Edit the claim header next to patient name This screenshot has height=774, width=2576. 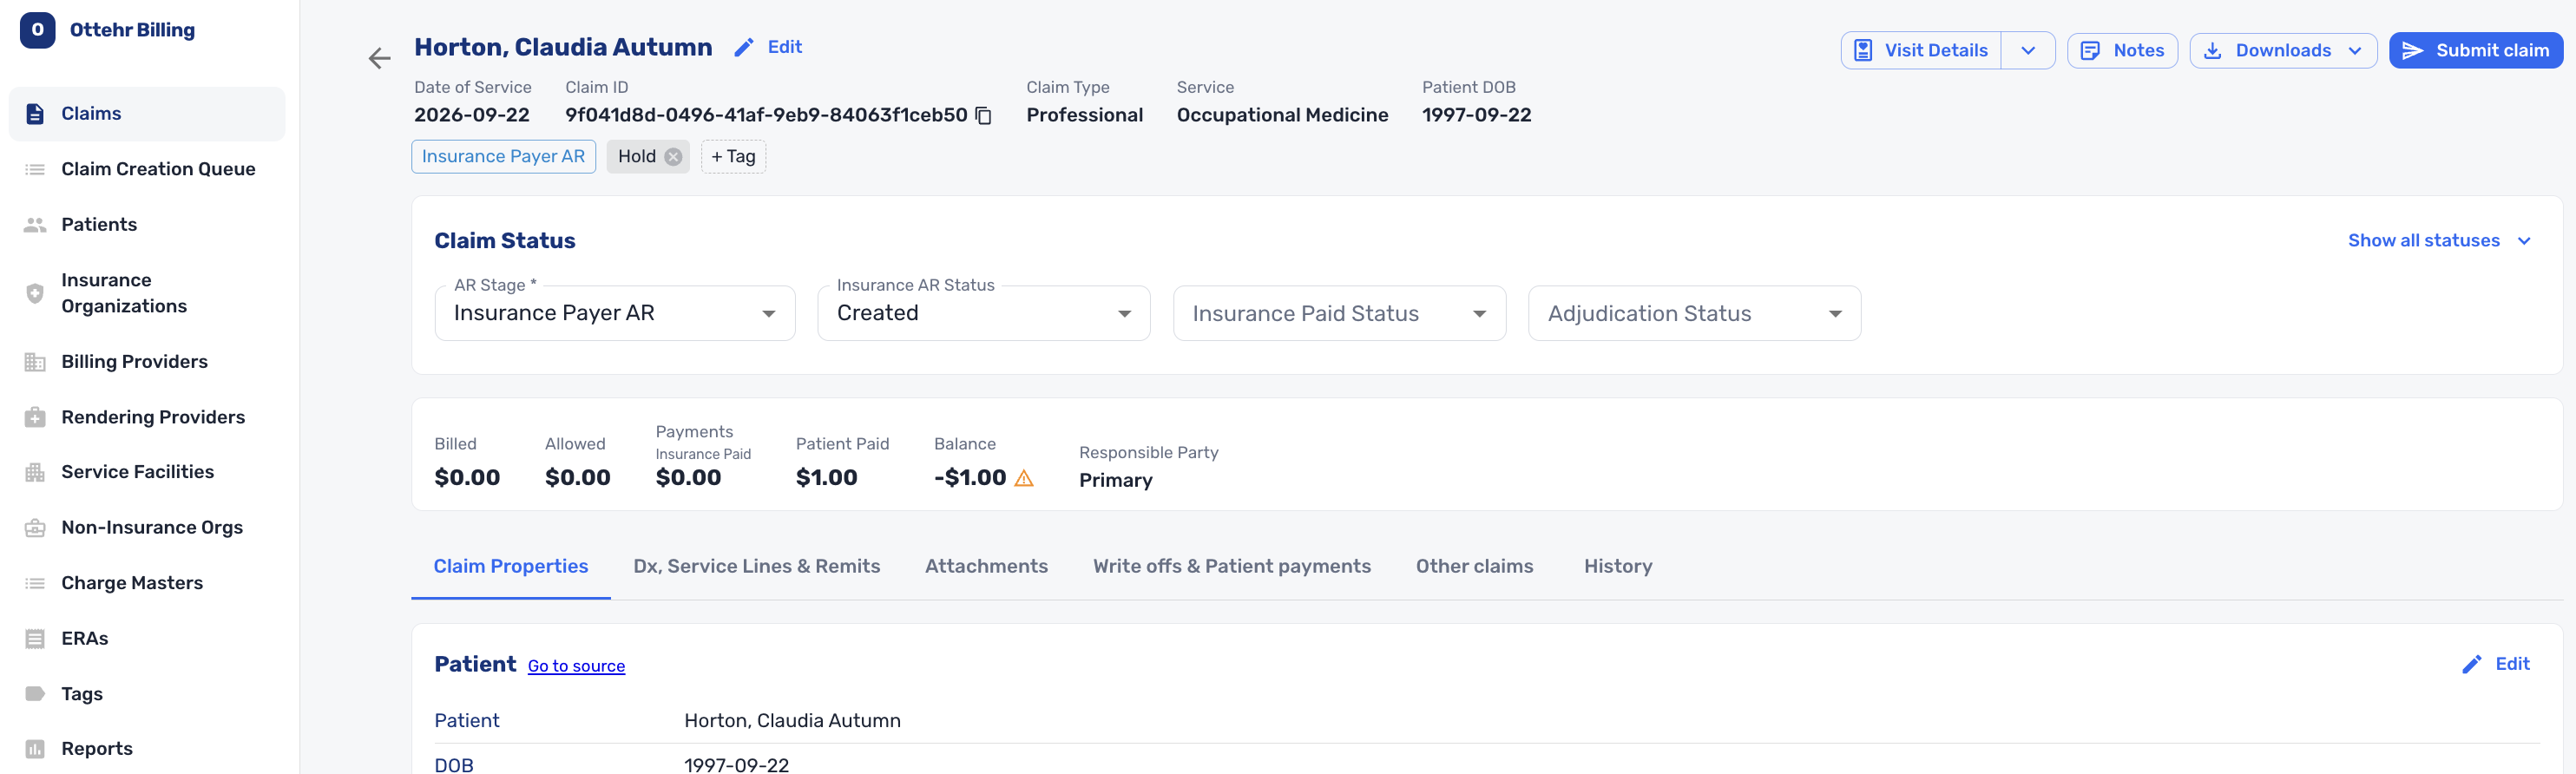pyautogui.click(x=768, y=47)
